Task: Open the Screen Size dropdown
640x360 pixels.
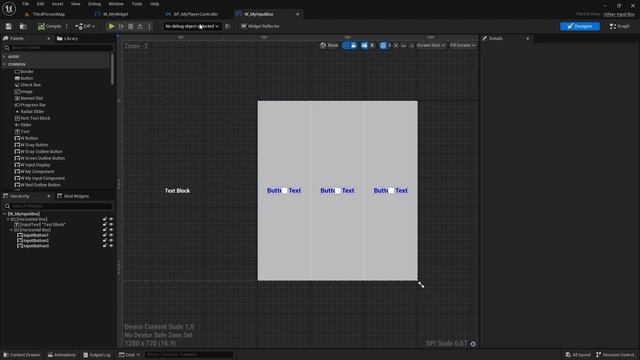Action: point(430,45)
